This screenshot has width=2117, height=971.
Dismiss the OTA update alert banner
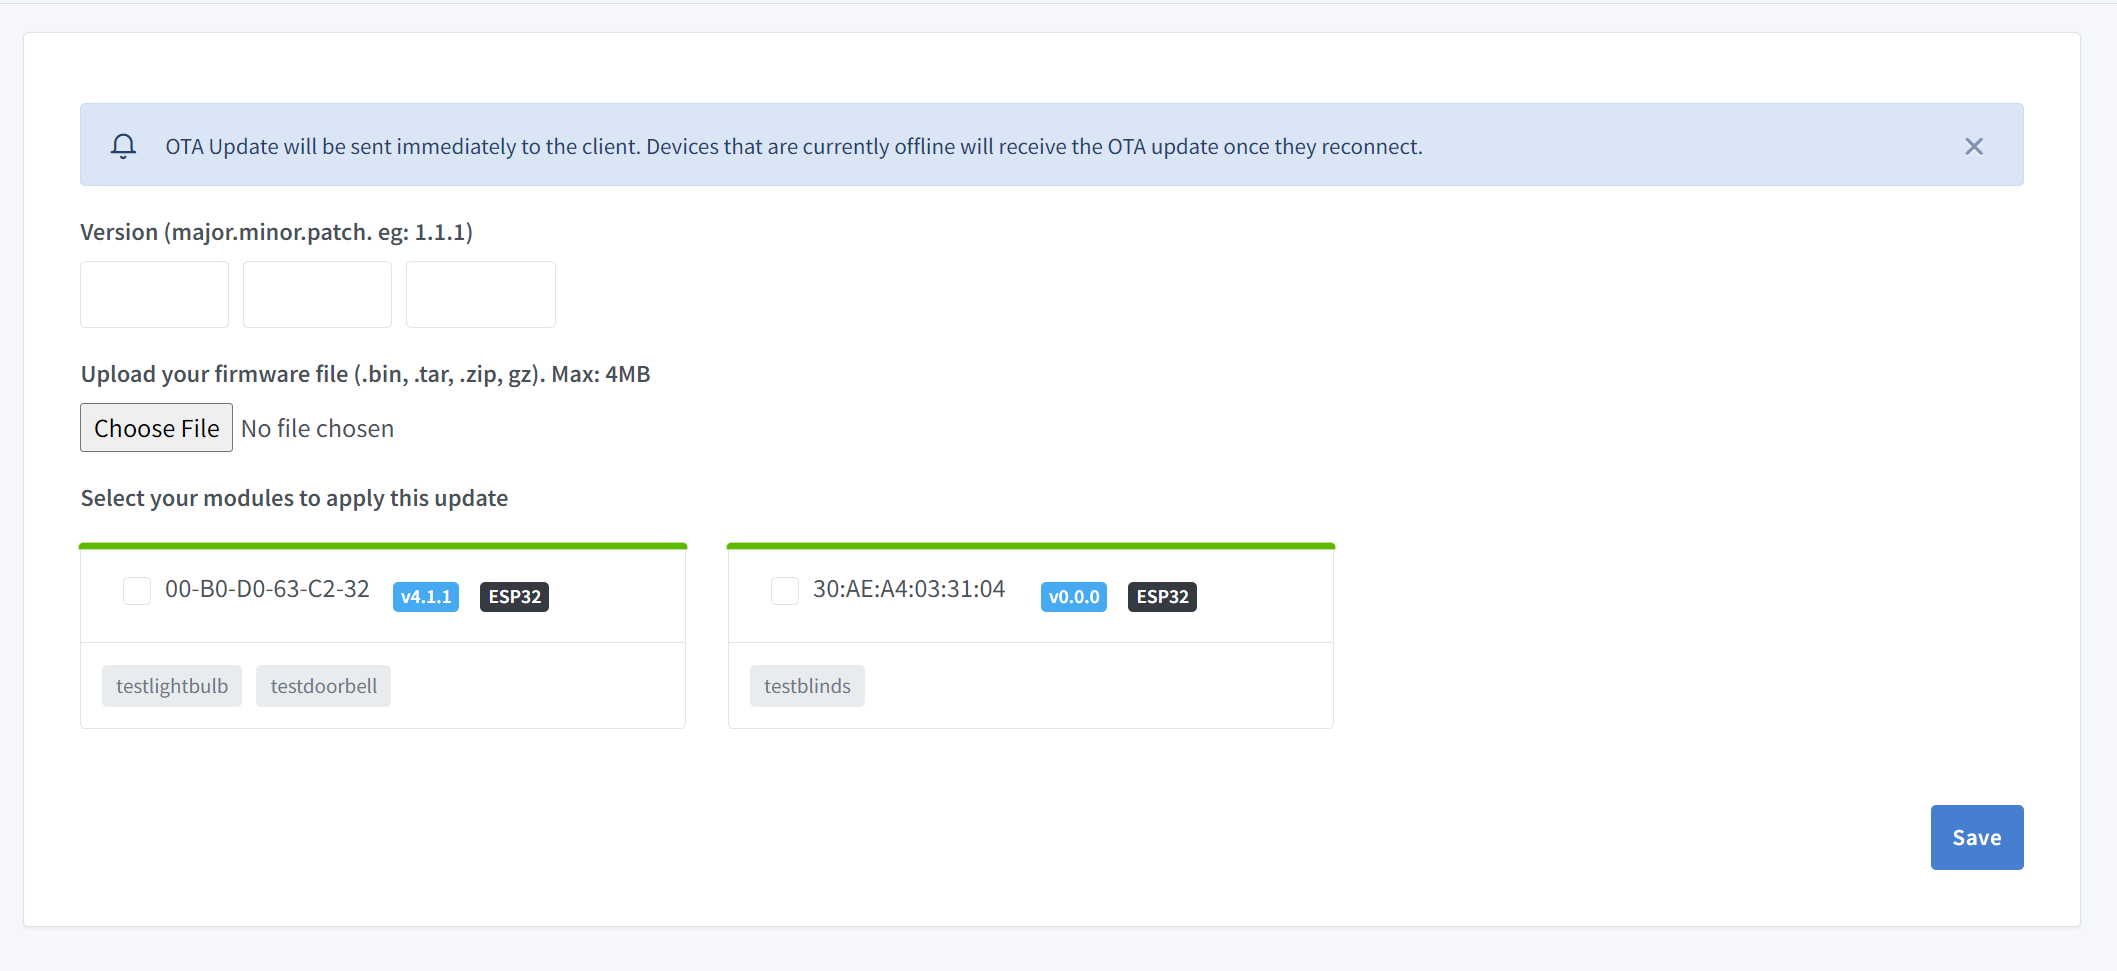(x=1973, y=147)
